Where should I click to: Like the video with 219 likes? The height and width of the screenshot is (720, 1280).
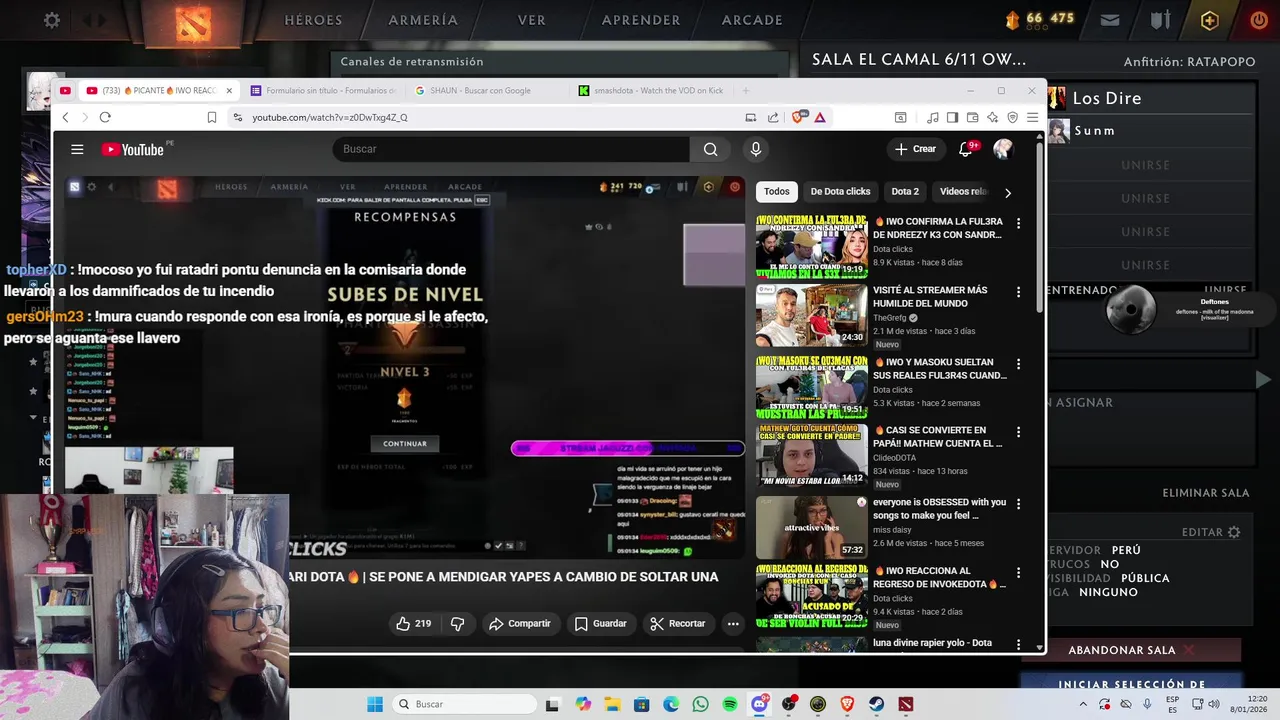(413, 623)
